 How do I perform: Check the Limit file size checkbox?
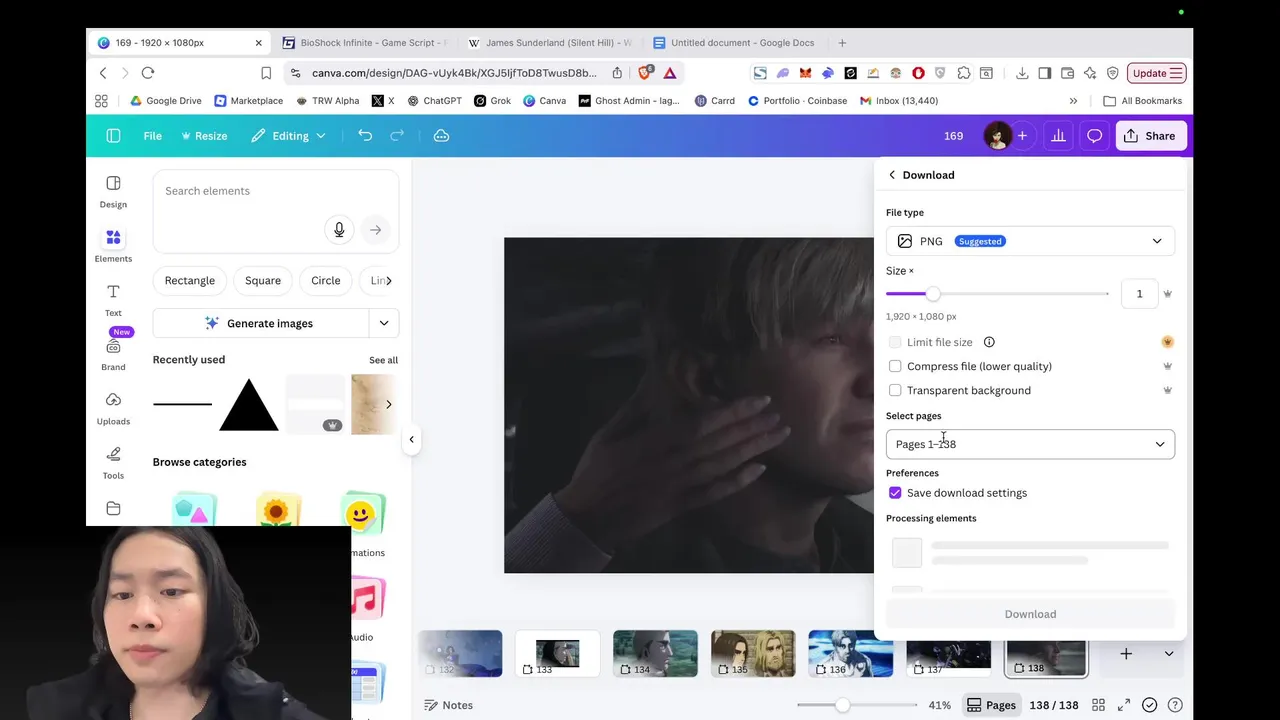(895, 342)
